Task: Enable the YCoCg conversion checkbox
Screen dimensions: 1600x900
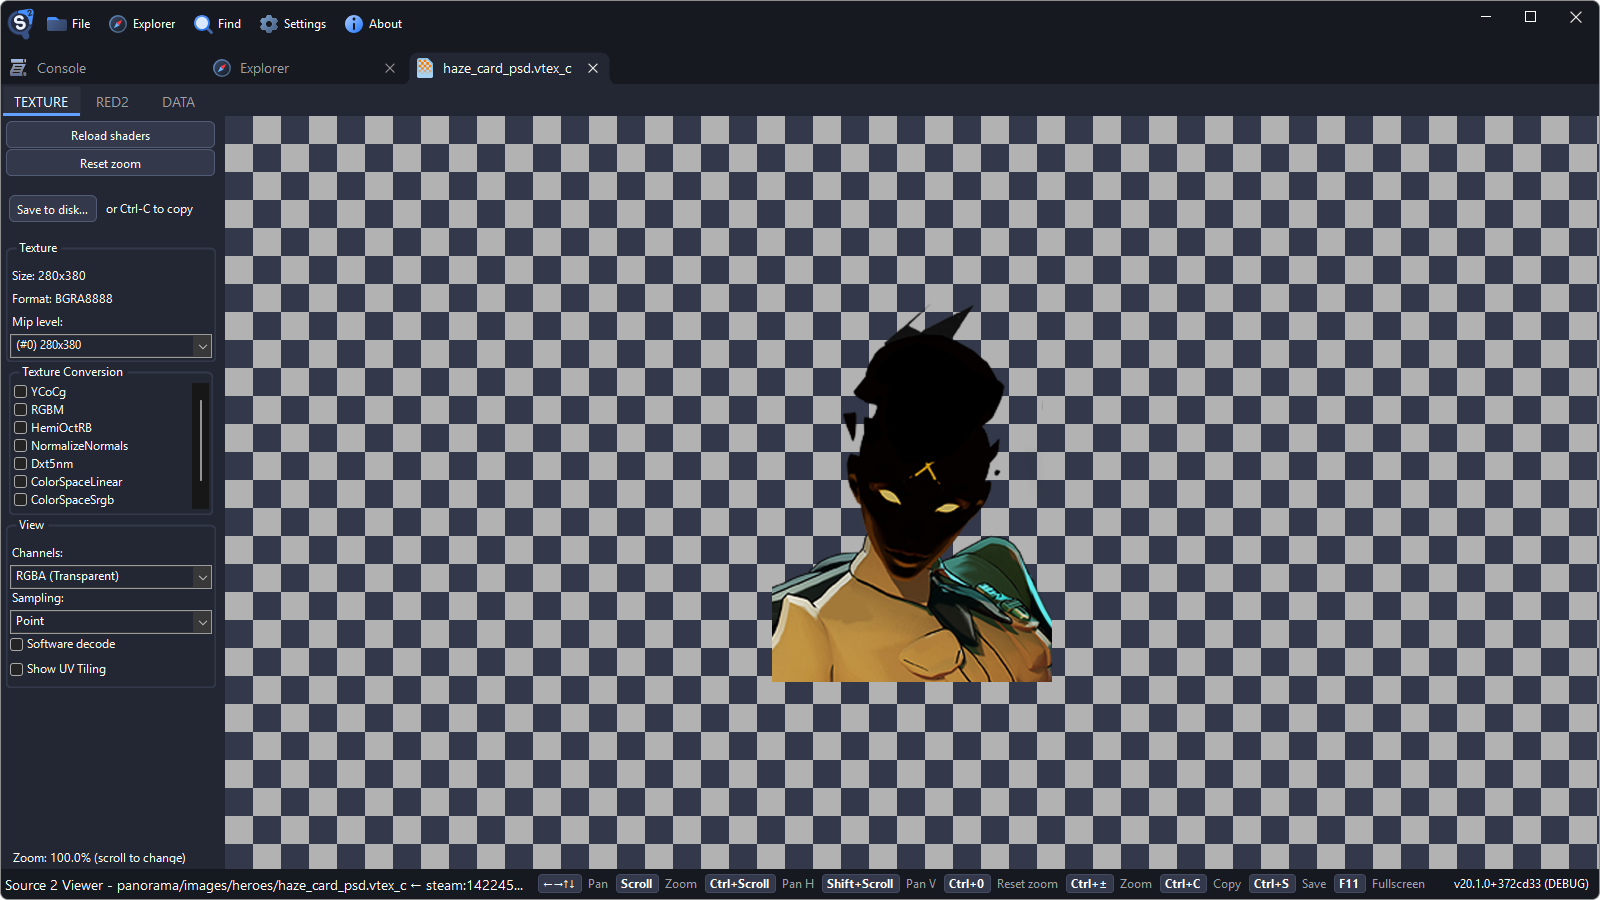Action: tap(21, 392)
